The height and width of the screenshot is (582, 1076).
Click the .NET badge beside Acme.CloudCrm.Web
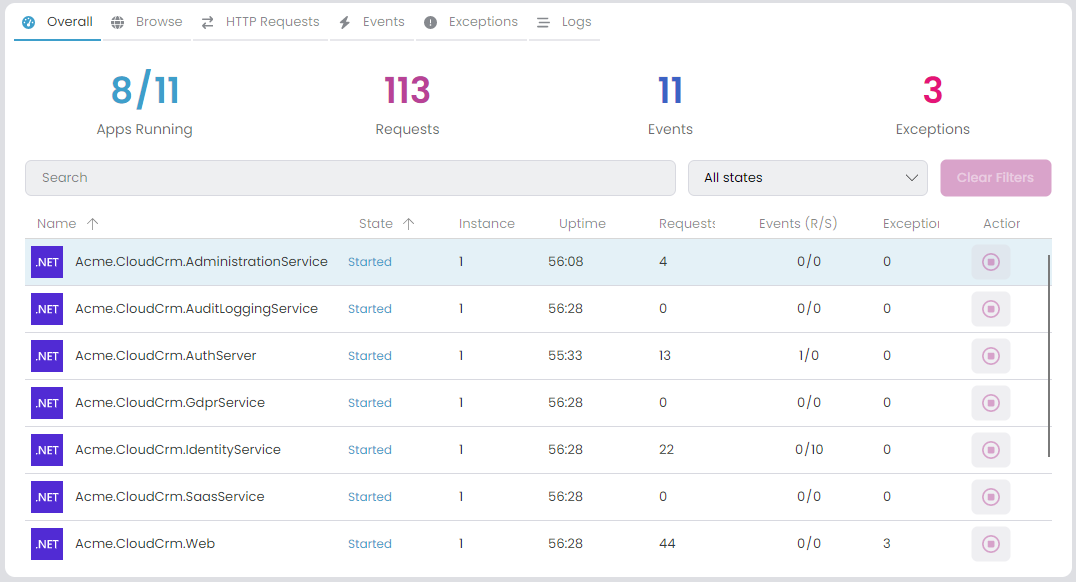(46, 543)
